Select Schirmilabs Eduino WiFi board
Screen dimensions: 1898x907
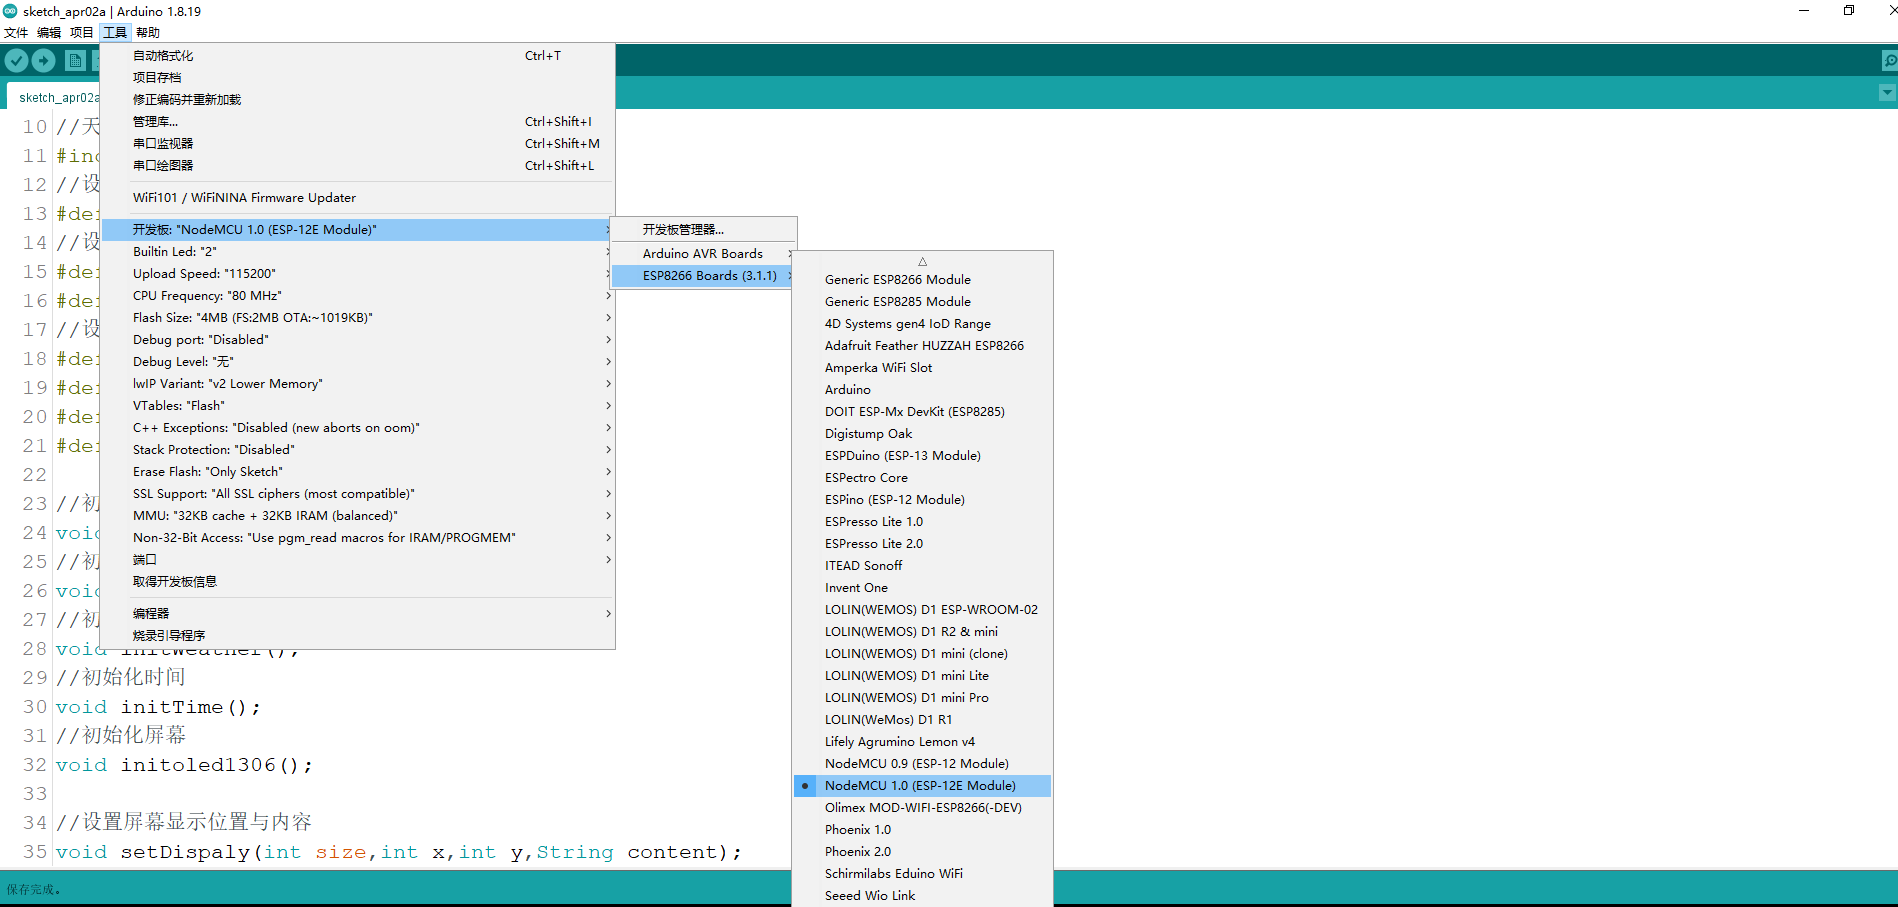921,874
